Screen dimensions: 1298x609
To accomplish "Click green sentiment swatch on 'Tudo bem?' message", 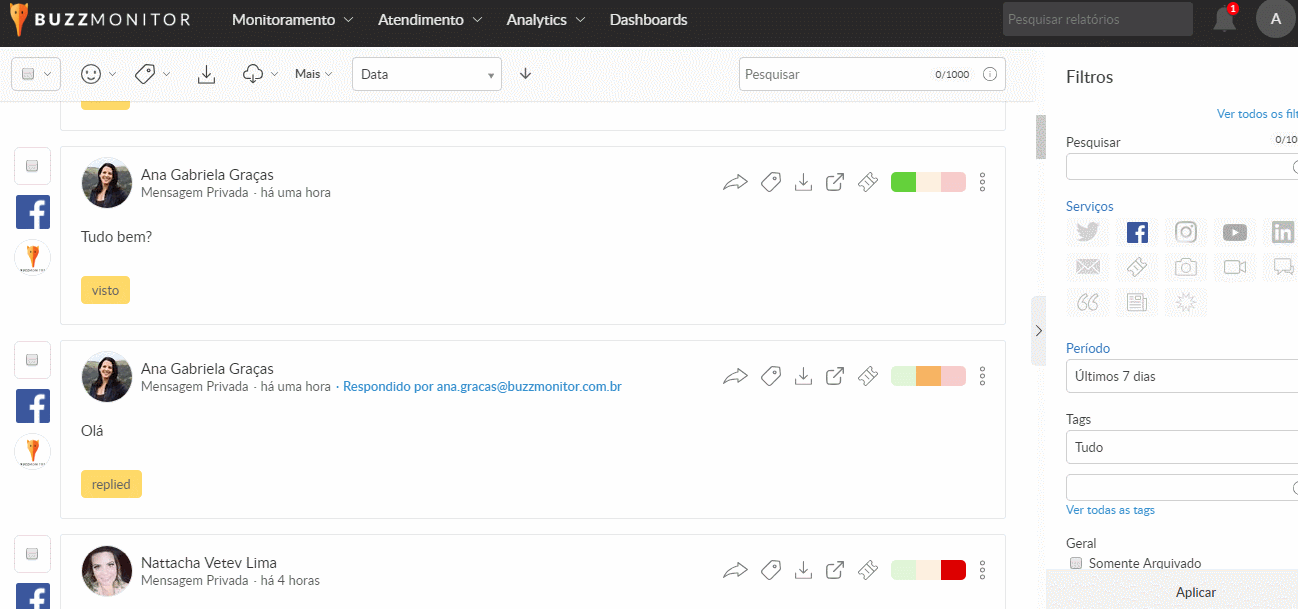I will click(x=903, y=182).
